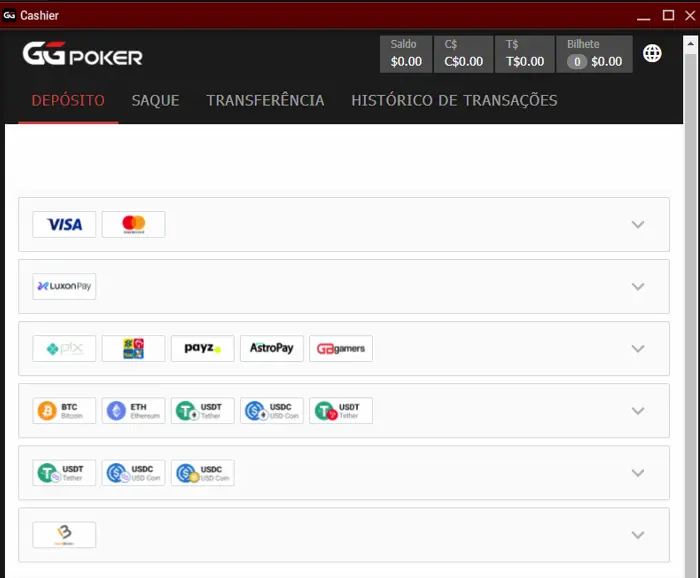Select the Mastercard deposit option
The image size is (700, 578).
click(133, 225)
